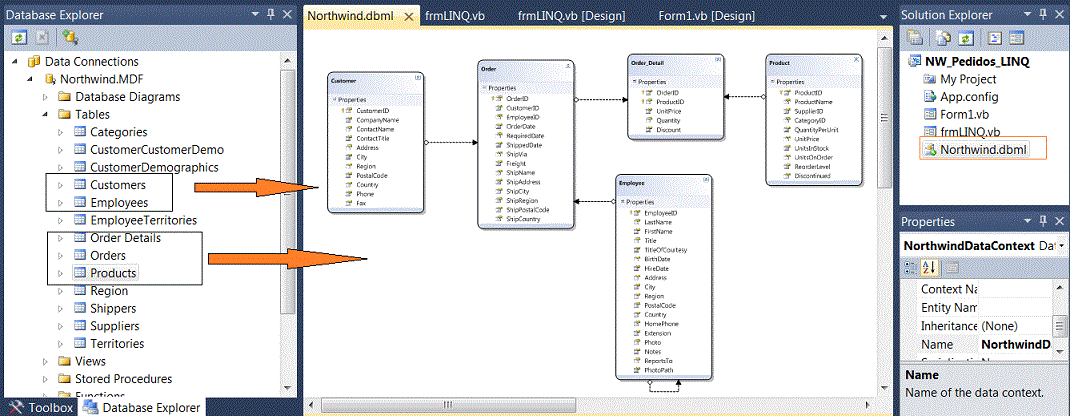
Task: Sort Properties grid alphabetically
Action: pos(928,267)
